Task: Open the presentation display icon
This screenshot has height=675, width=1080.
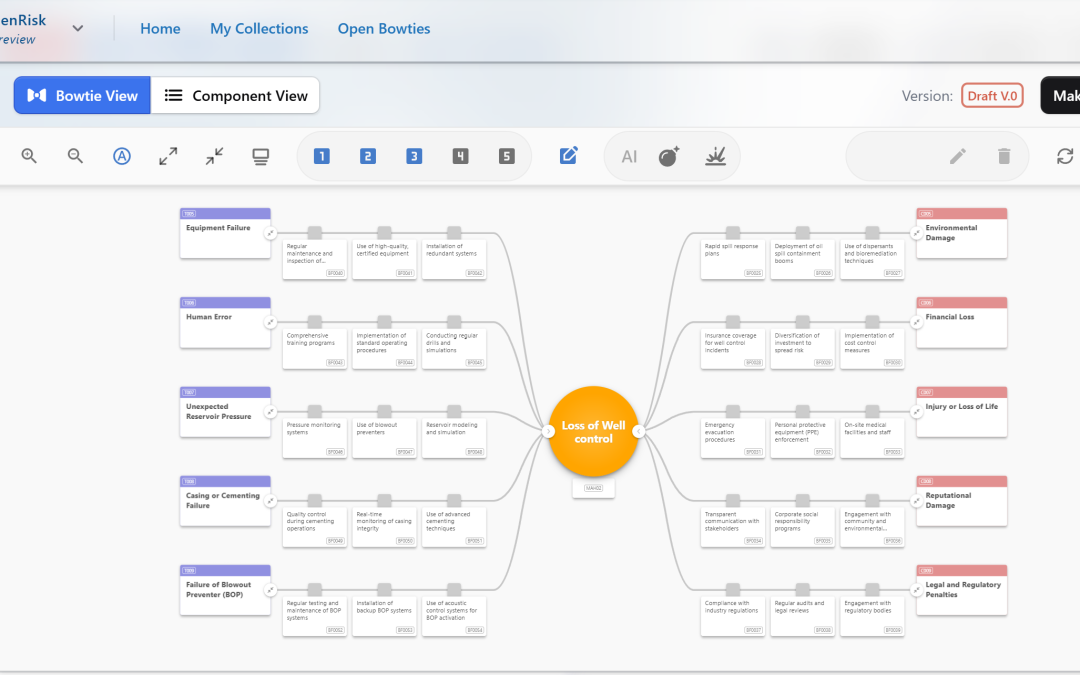Action: [x=260, y=156]
